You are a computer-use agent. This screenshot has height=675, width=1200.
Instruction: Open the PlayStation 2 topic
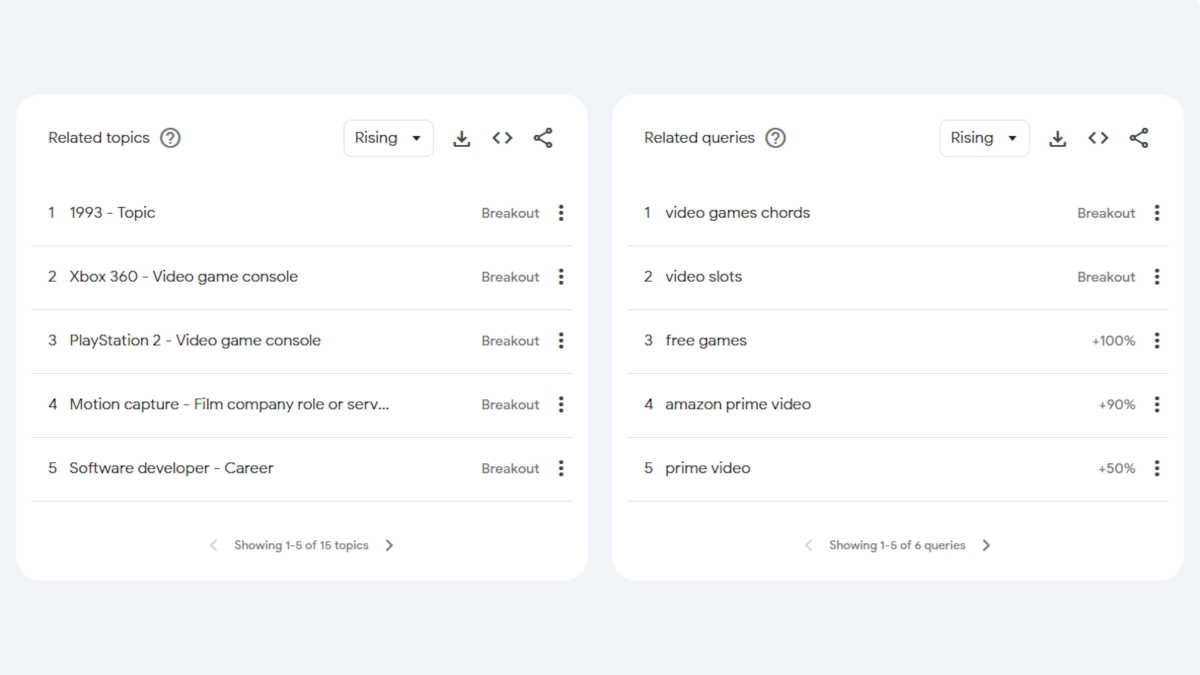[195, 341]
